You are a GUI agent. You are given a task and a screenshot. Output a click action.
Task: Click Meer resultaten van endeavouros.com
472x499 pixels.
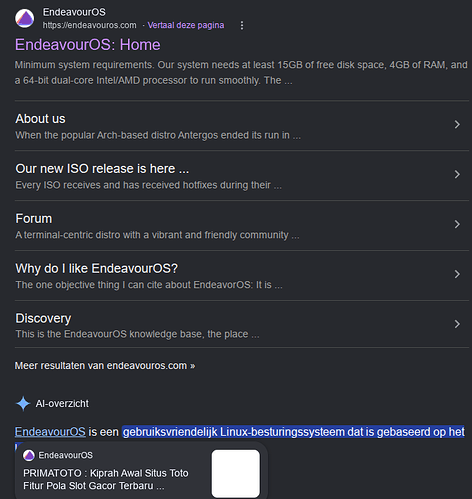[x=105, y=366]
